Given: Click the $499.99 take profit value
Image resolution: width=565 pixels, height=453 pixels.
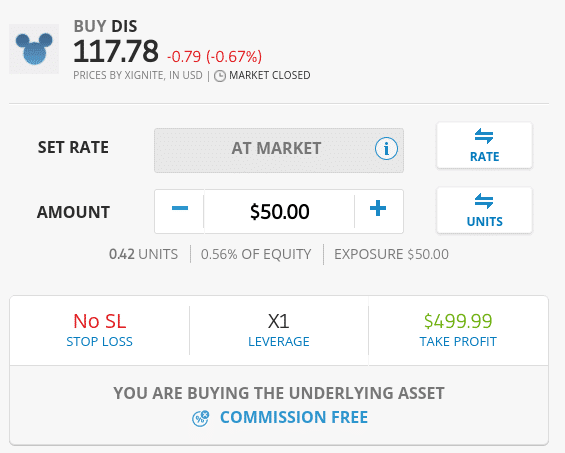Looking at the screenshot, I should click(x=458, y=321).
